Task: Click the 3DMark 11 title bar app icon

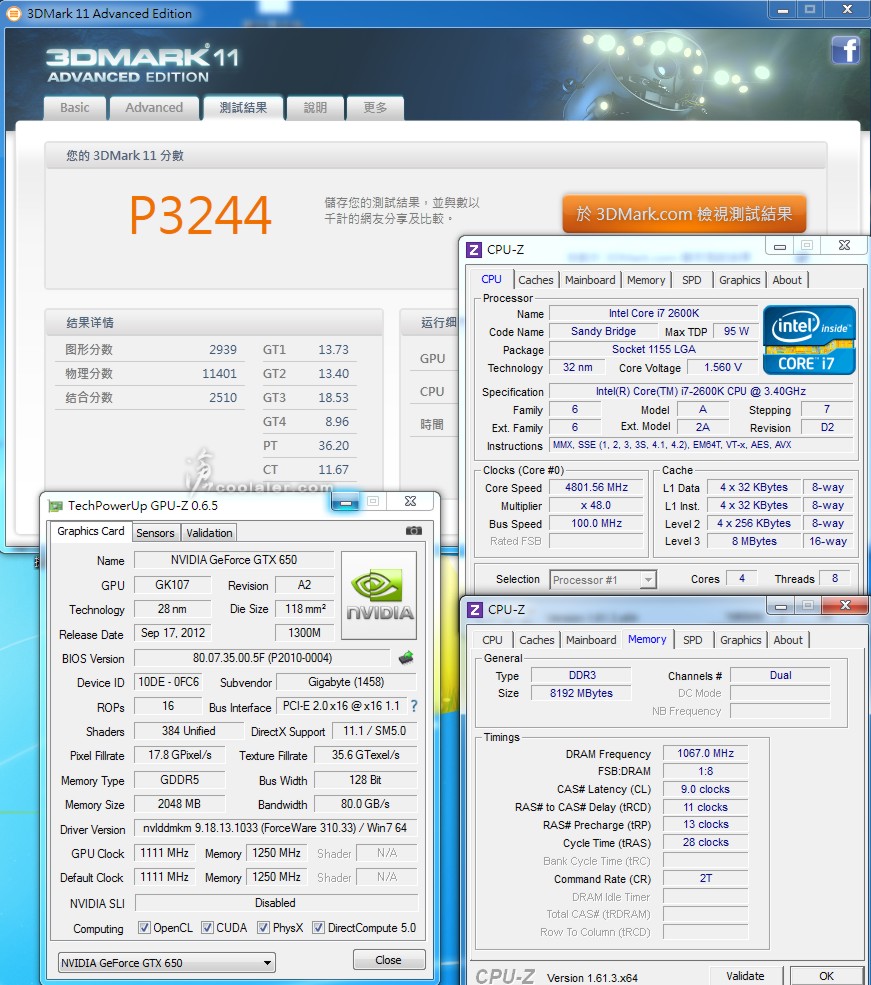Action: pos(13,13)
